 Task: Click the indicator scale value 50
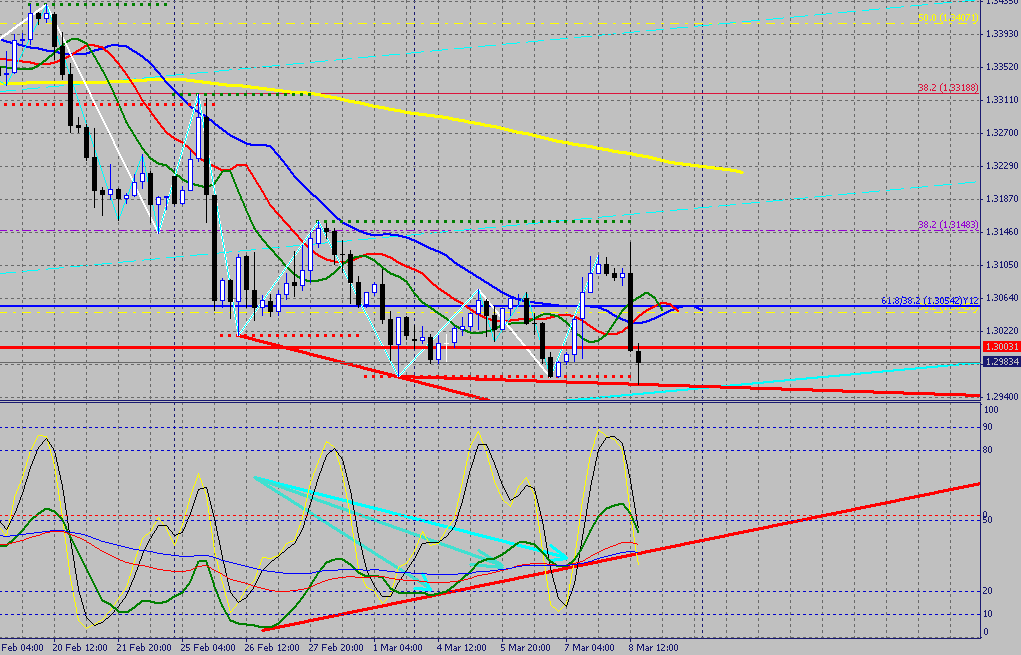coord(988,520)
